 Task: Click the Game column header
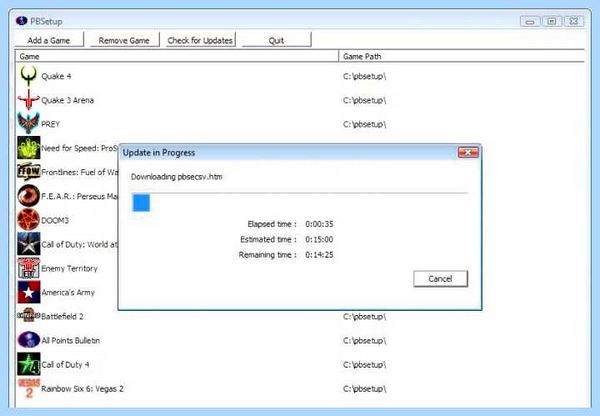click(x=177, y=56)
